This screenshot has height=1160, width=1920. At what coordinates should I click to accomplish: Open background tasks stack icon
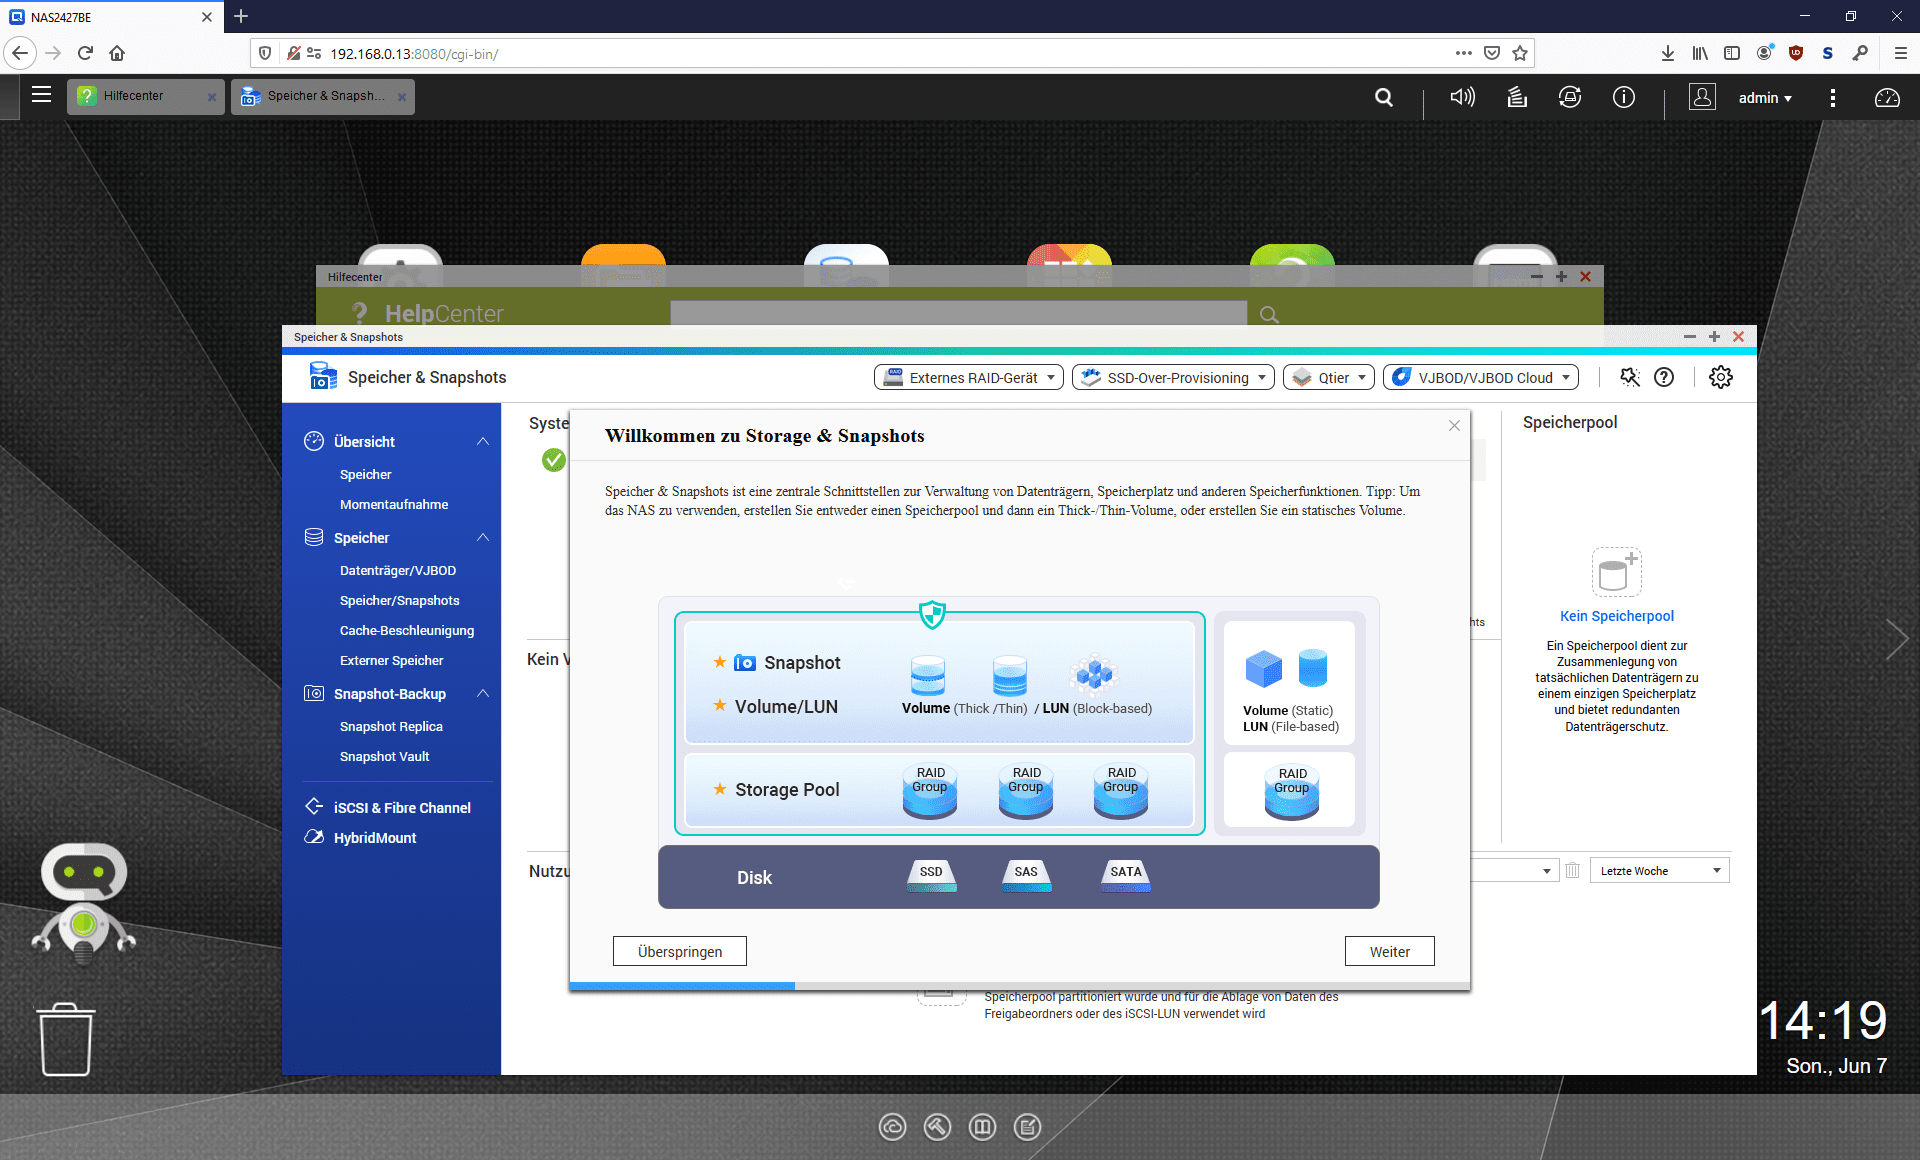tap(1517, 97)
